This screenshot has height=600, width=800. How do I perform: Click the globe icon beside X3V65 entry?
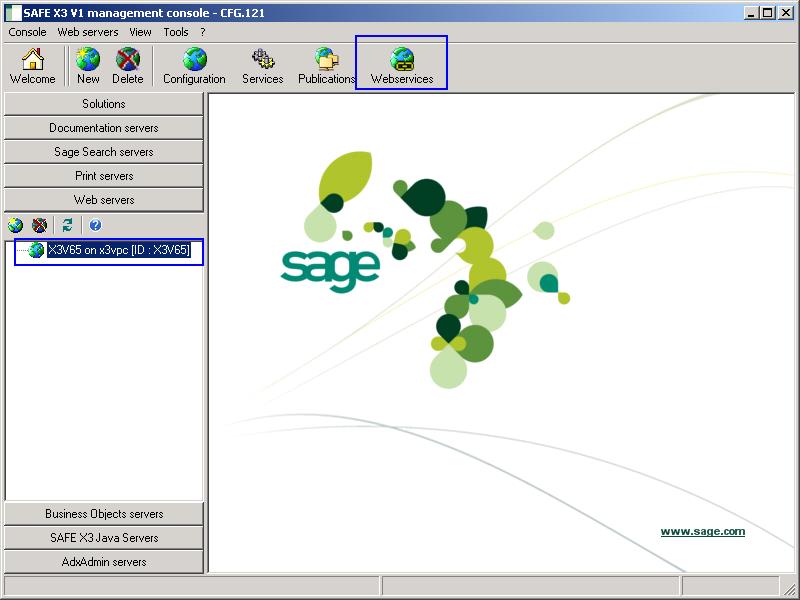point(36,250)
